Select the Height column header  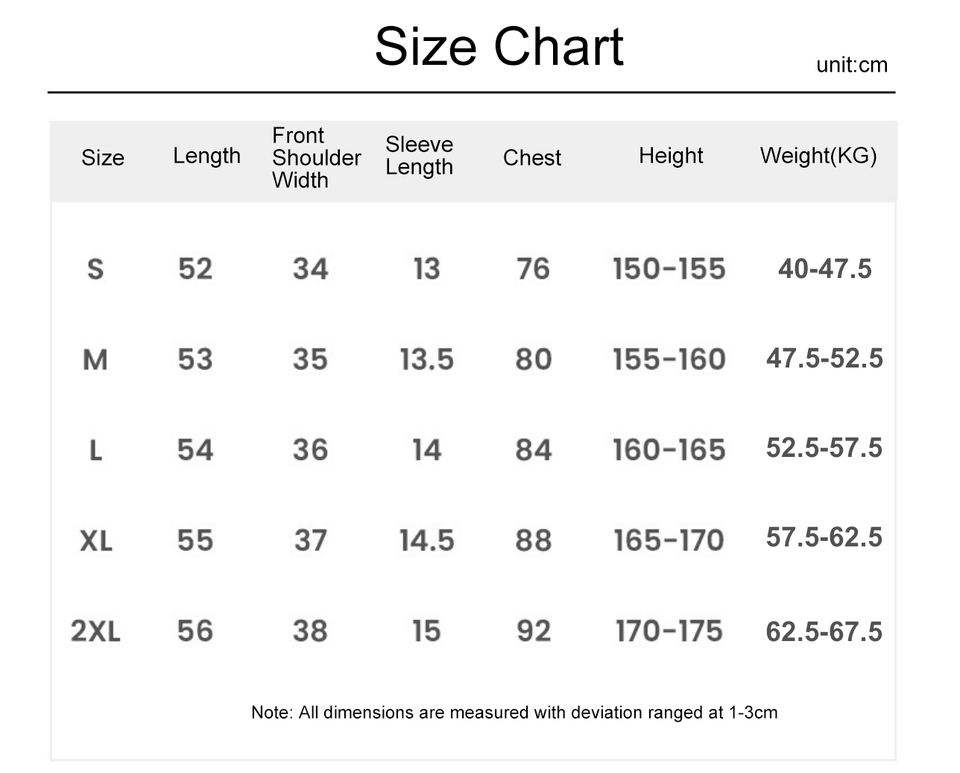pyautogui.click(x=671, y=156)
